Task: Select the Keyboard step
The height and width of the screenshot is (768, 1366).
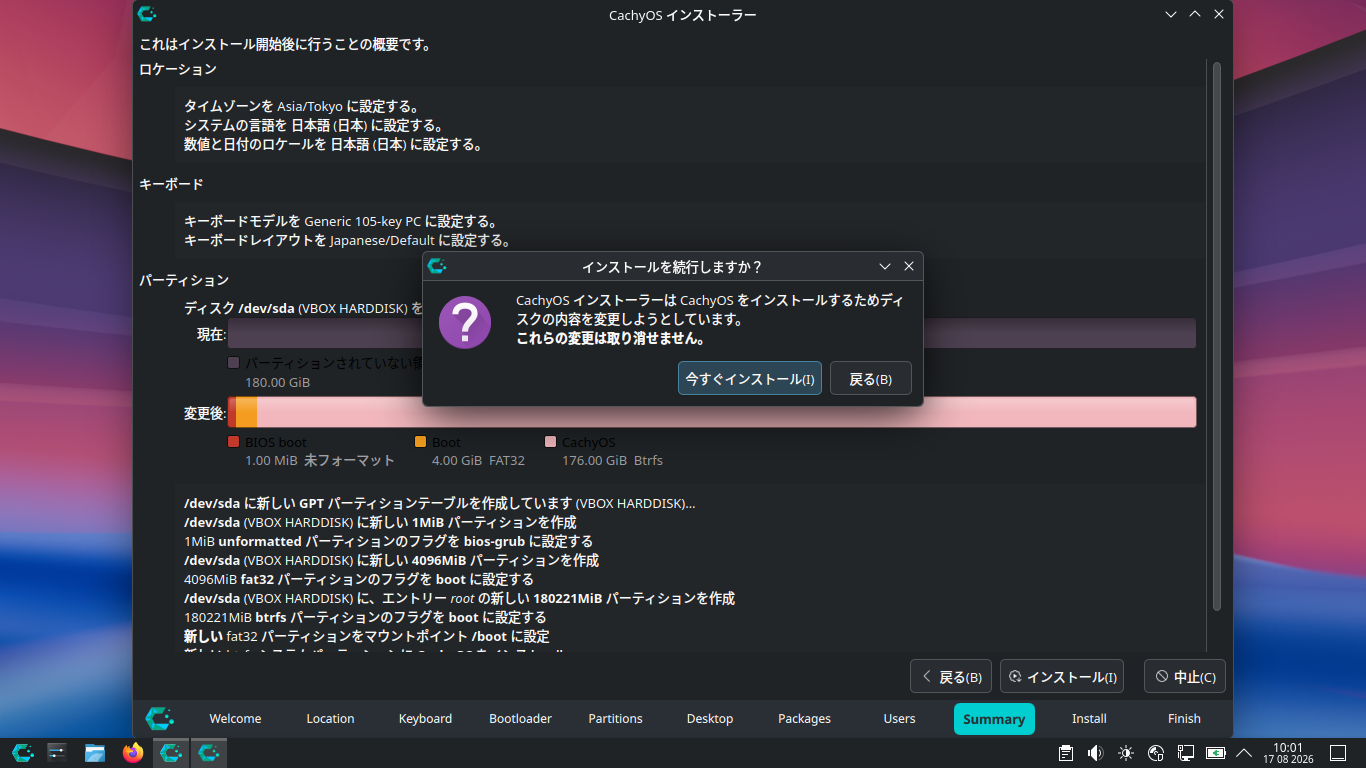Action: pos(425,718)
